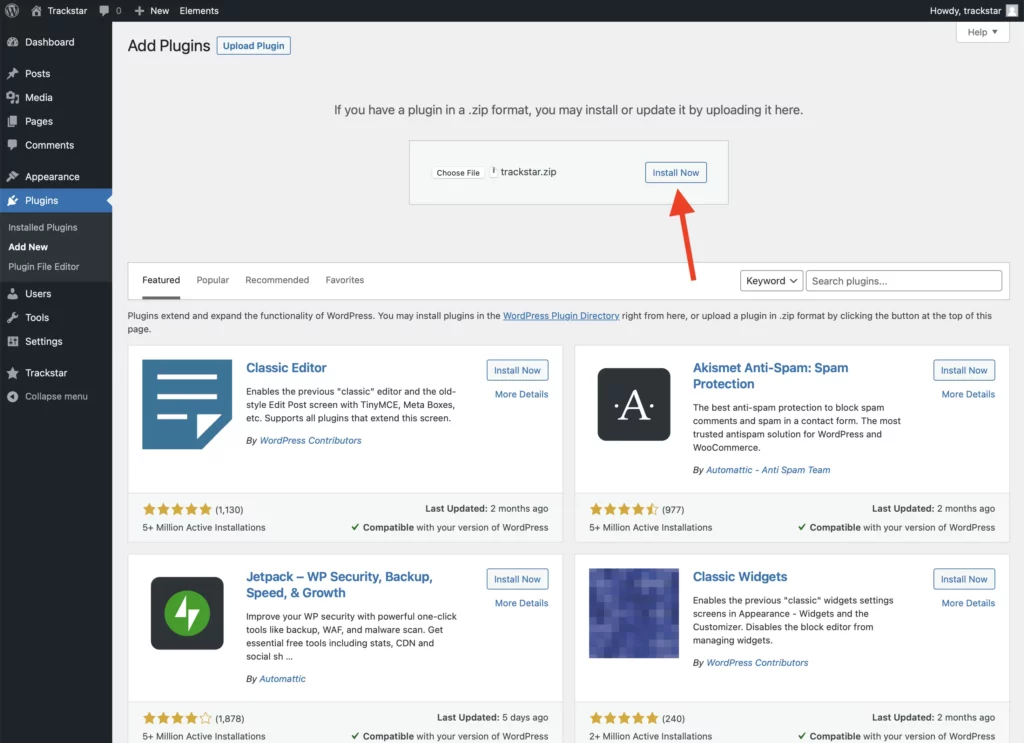Install the Jetpack plugin

click(517, 579)
